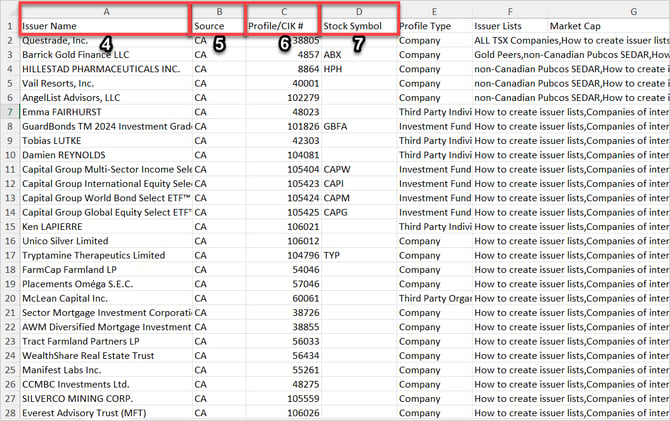Click the ABX stock symbol cell

coord(359,55)
